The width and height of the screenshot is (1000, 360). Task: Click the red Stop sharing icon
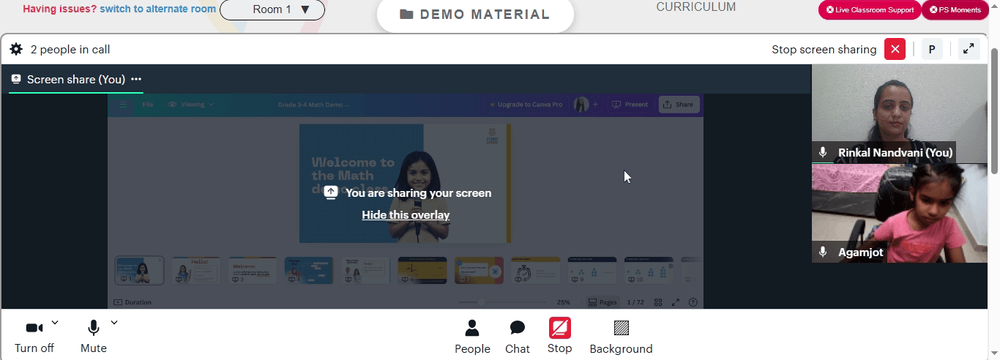tap(559, 328)
